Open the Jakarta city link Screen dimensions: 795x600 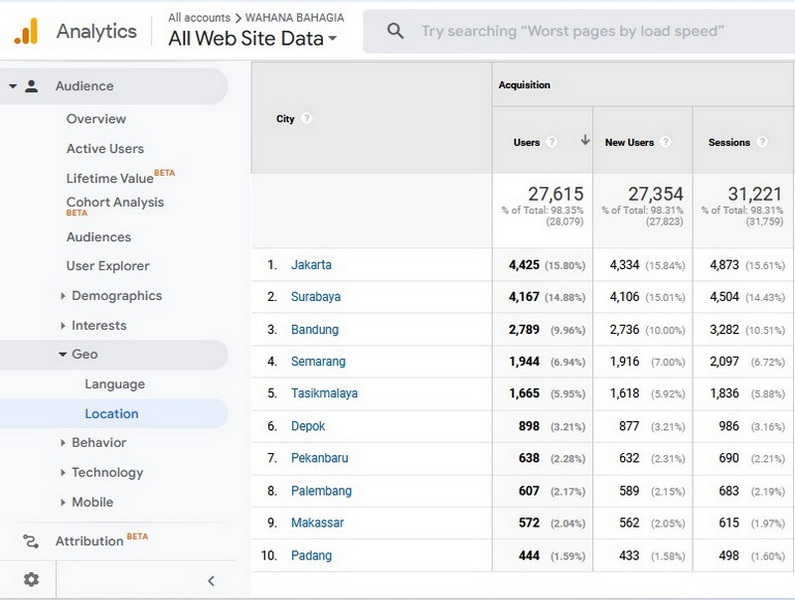coord(311,265)
